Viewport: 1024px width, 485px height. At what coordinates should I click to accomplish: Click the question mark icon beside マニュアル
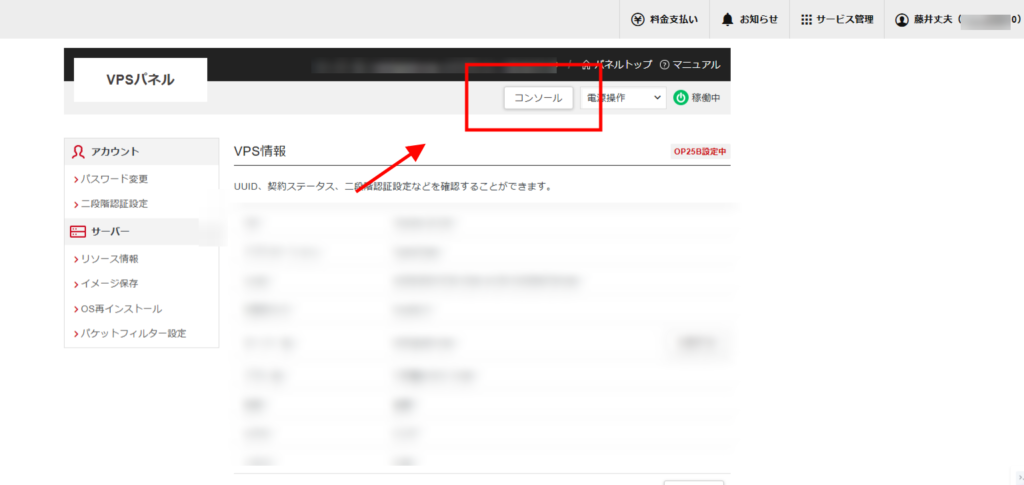tap(665, 65)
